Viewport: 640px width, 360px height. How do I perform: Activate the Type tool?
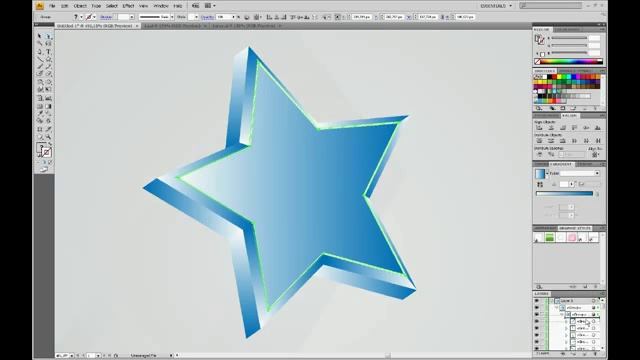[x=49, y=52]
